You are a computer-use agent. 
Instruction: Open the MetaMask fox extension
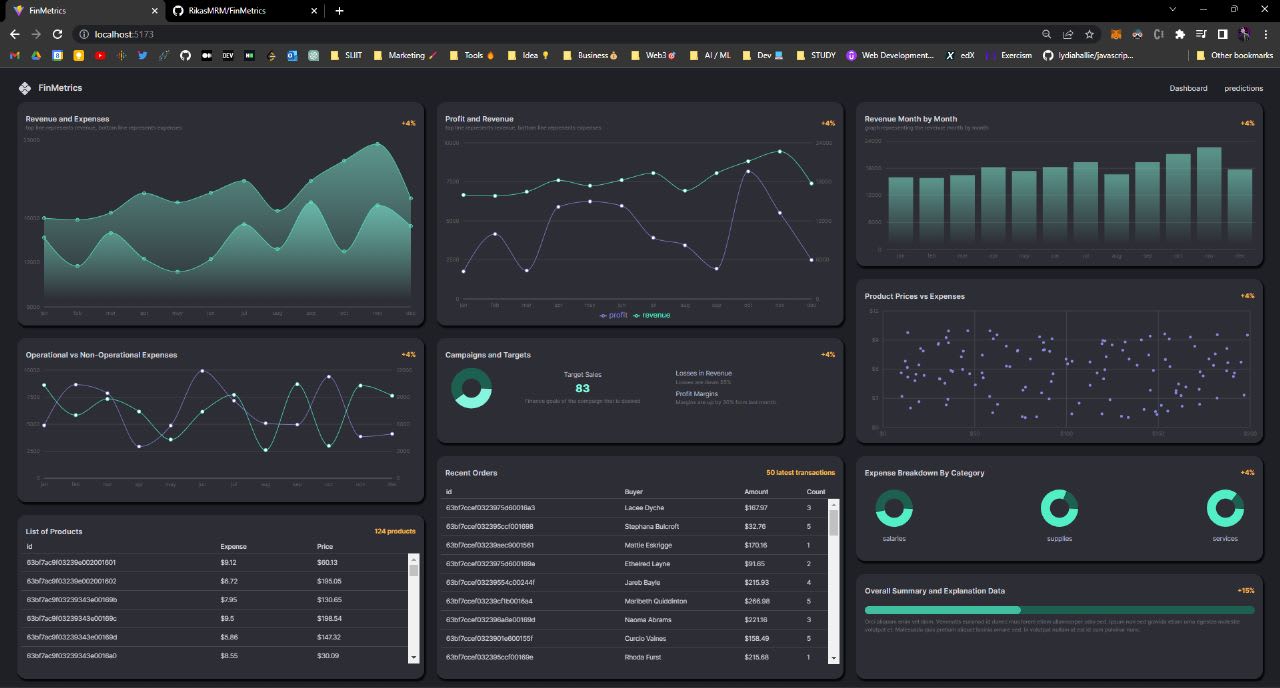click(1115, 34)
